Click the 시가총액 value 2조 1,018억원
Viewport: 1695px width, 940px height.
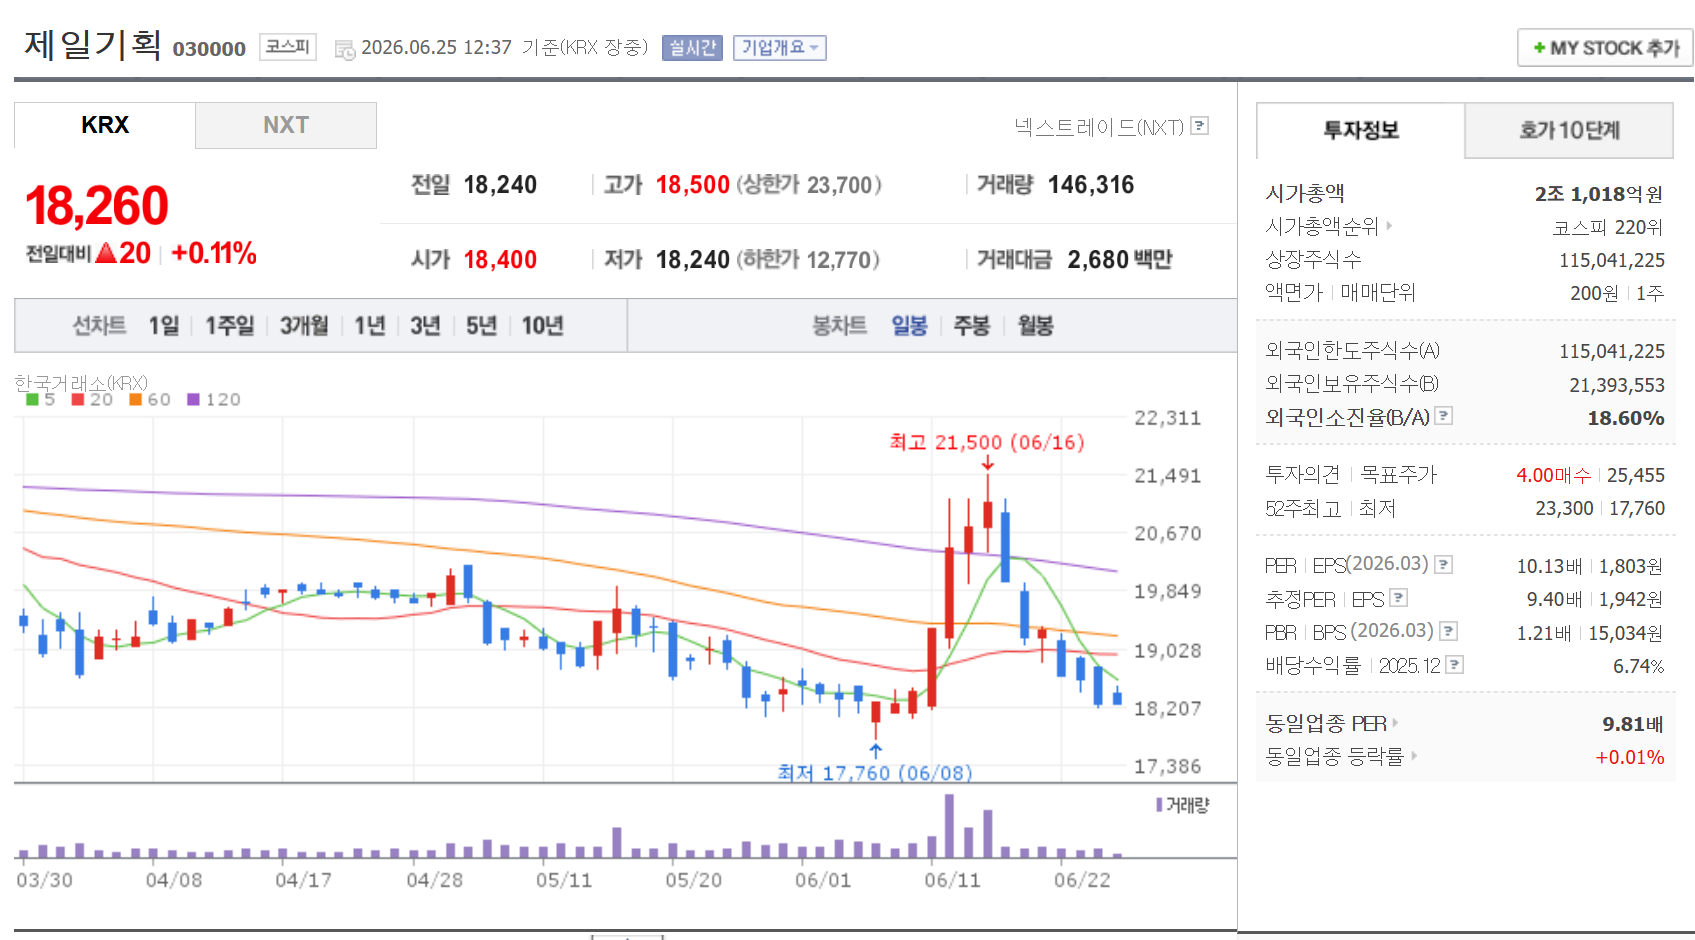click(1599, 194)
